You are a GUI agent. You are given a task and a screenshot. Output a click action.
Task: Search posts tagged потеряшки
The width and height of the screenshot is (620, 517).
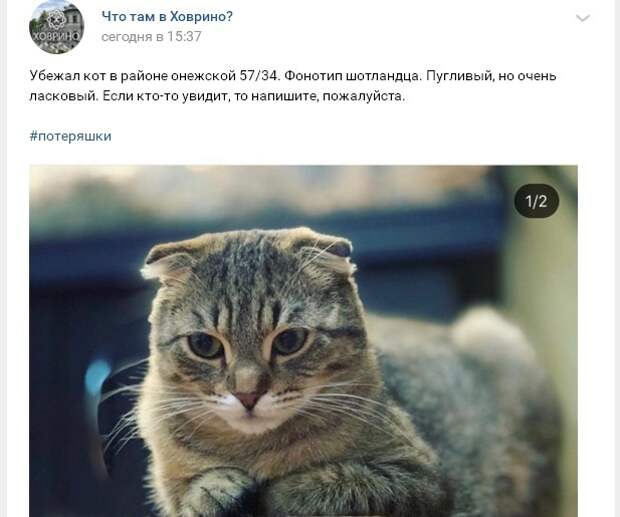(70, 136)
